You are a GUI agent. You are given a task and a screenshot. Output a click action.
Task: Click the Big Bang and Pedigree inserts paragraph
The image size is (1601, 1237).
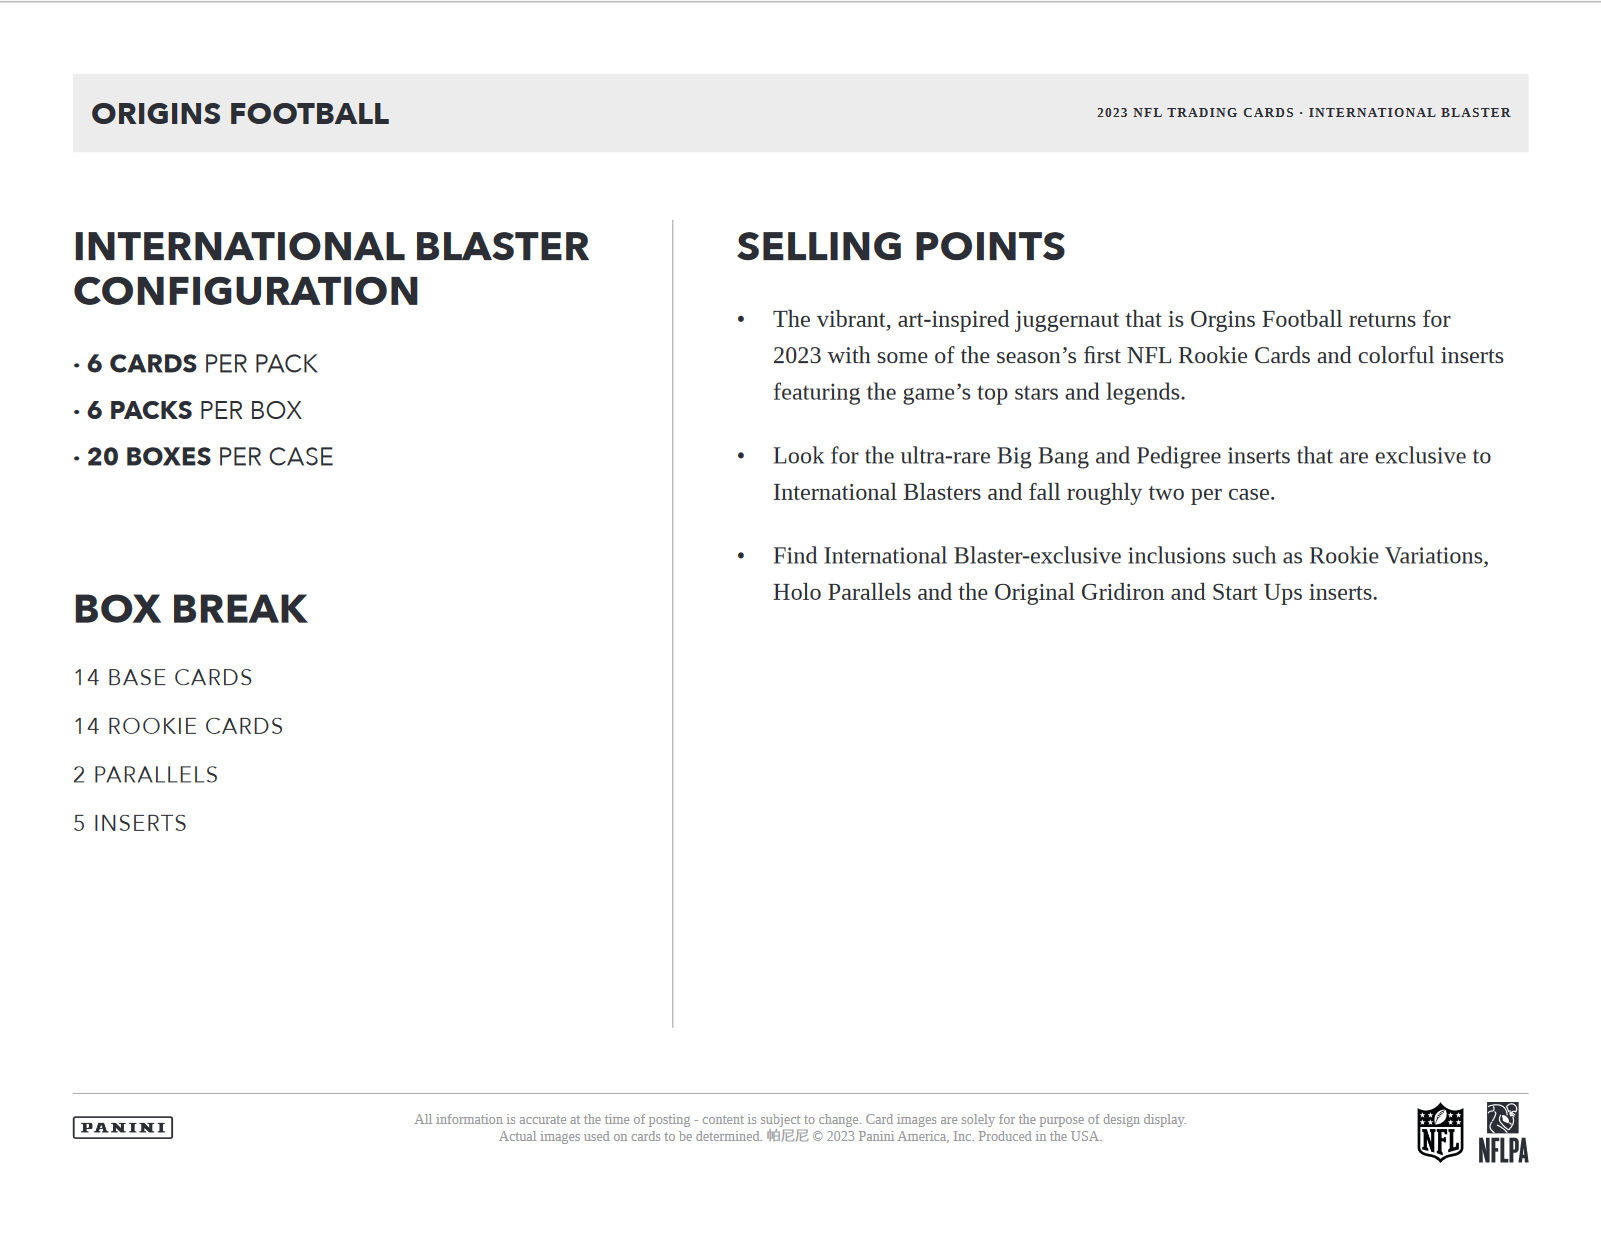1131,474
